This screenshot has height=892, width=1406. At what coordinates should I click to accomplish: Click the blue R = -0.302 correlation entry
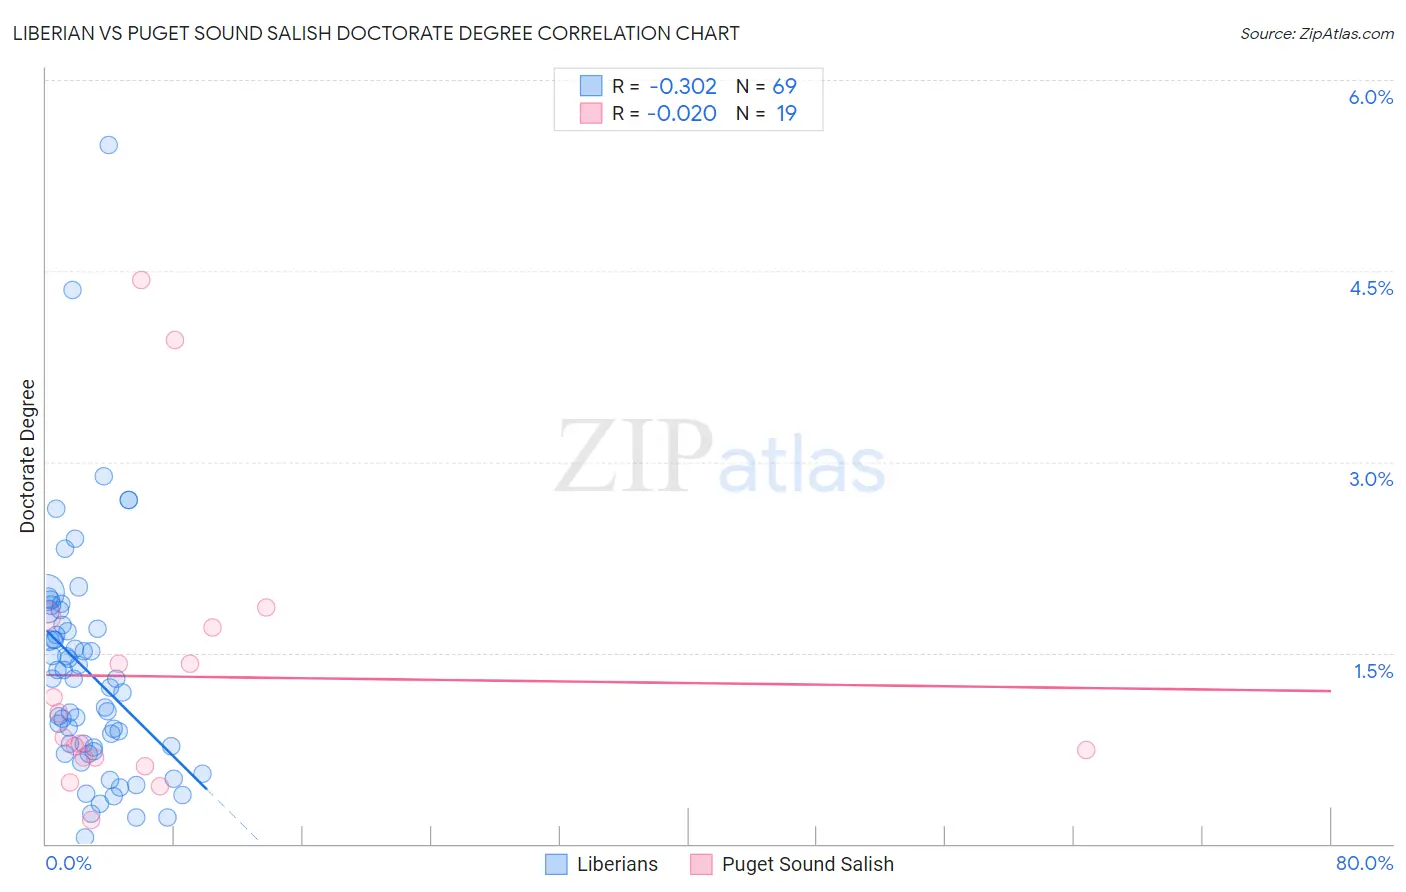click(x=664, y=86)
